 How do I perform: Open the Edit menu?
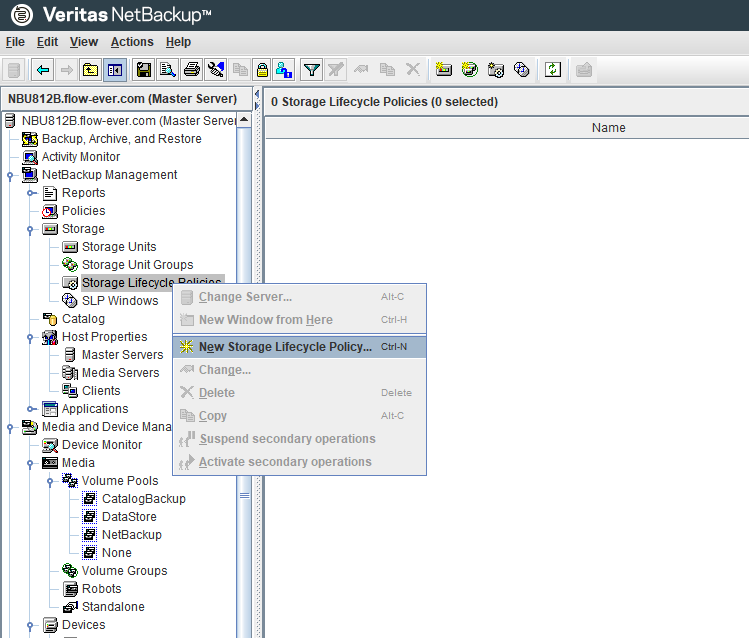[x=47, y=42]
